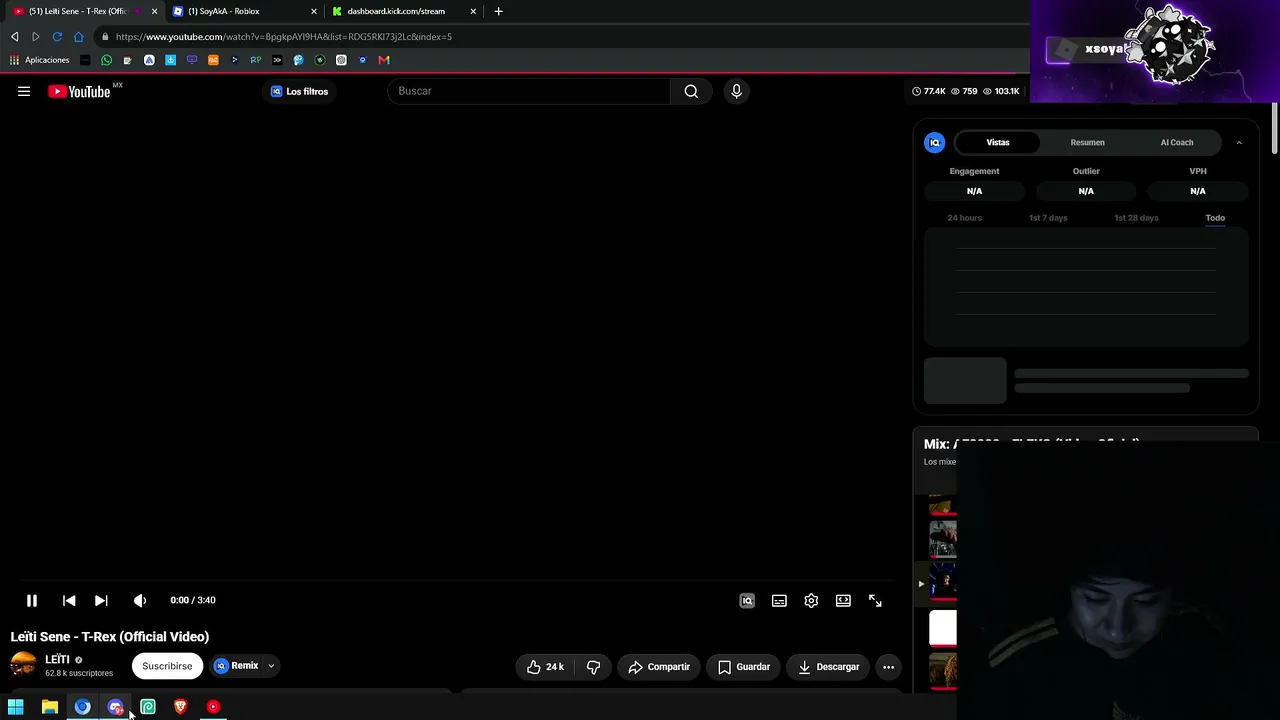Open the YouTube hamburger guide menu
Image resolution: width=1280 pixels, height=720 pixels.
tap(24, 91)
